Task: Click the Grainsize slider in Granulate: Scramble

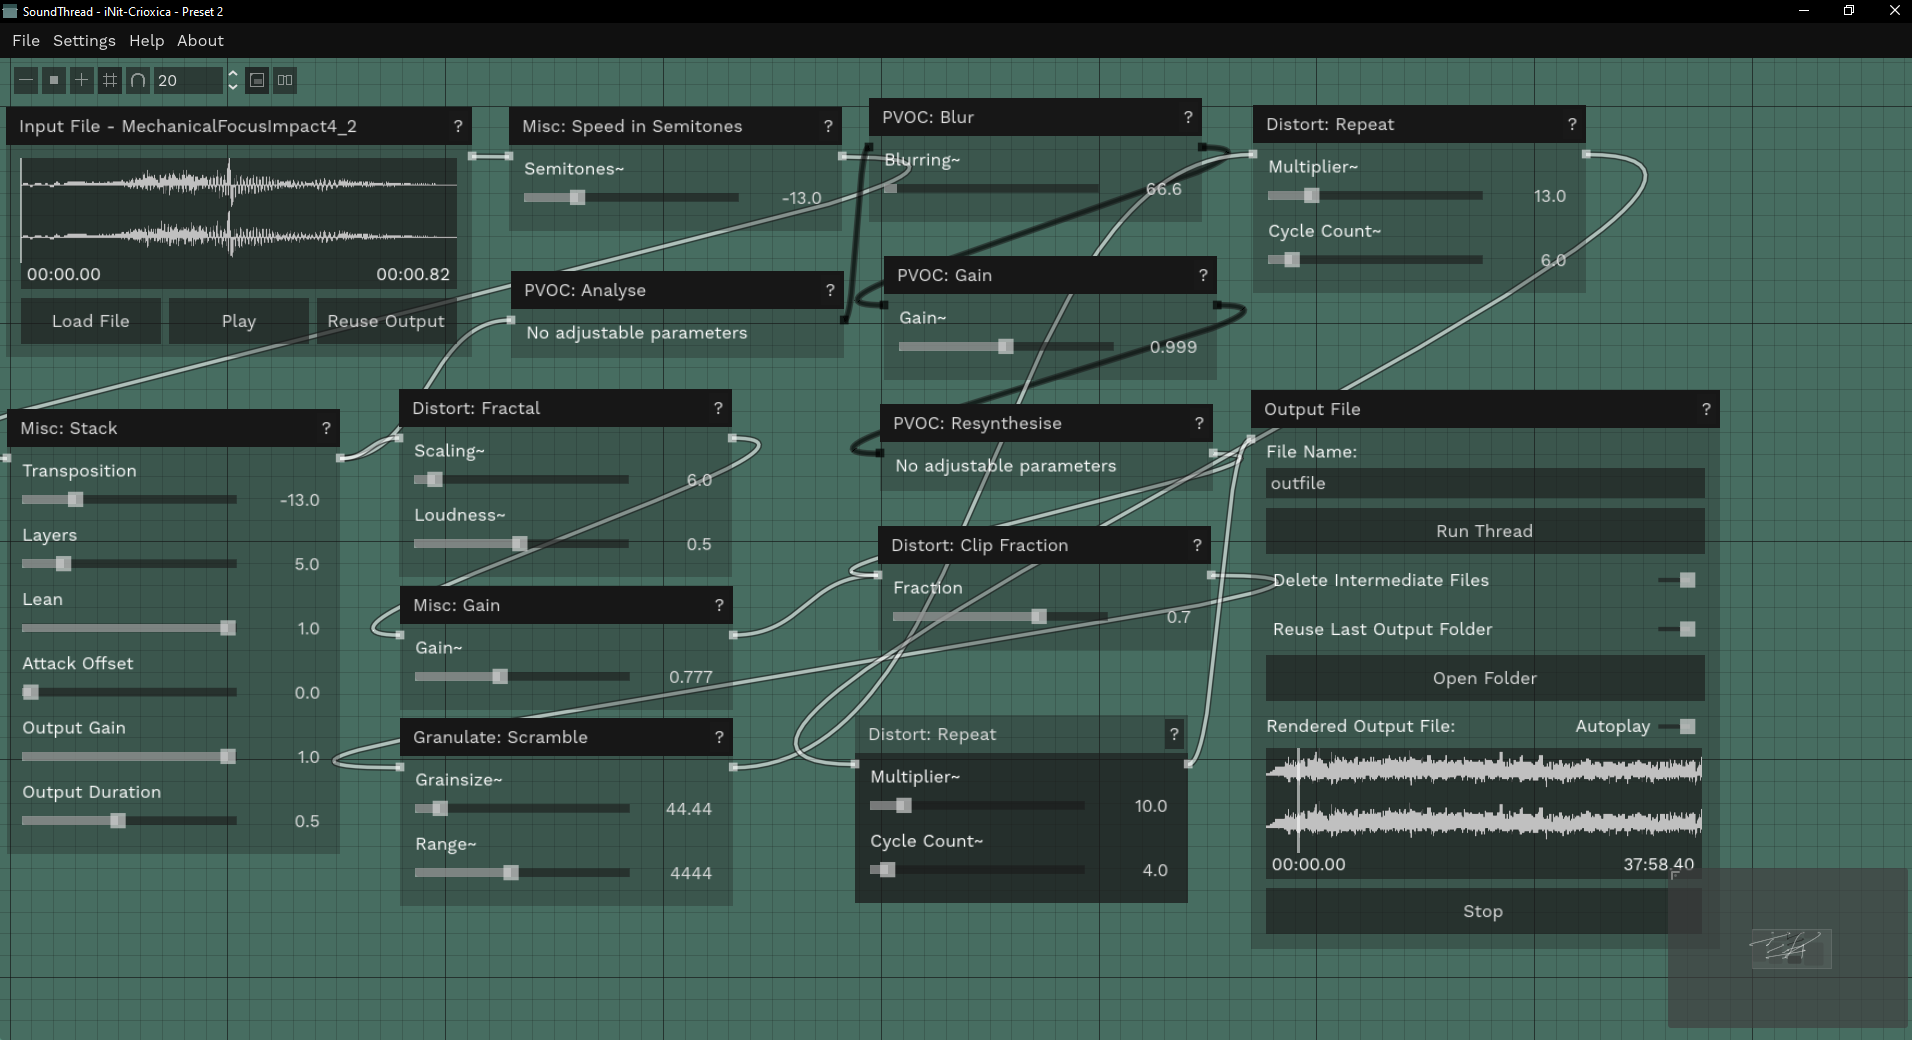Action: pos(522,809)
